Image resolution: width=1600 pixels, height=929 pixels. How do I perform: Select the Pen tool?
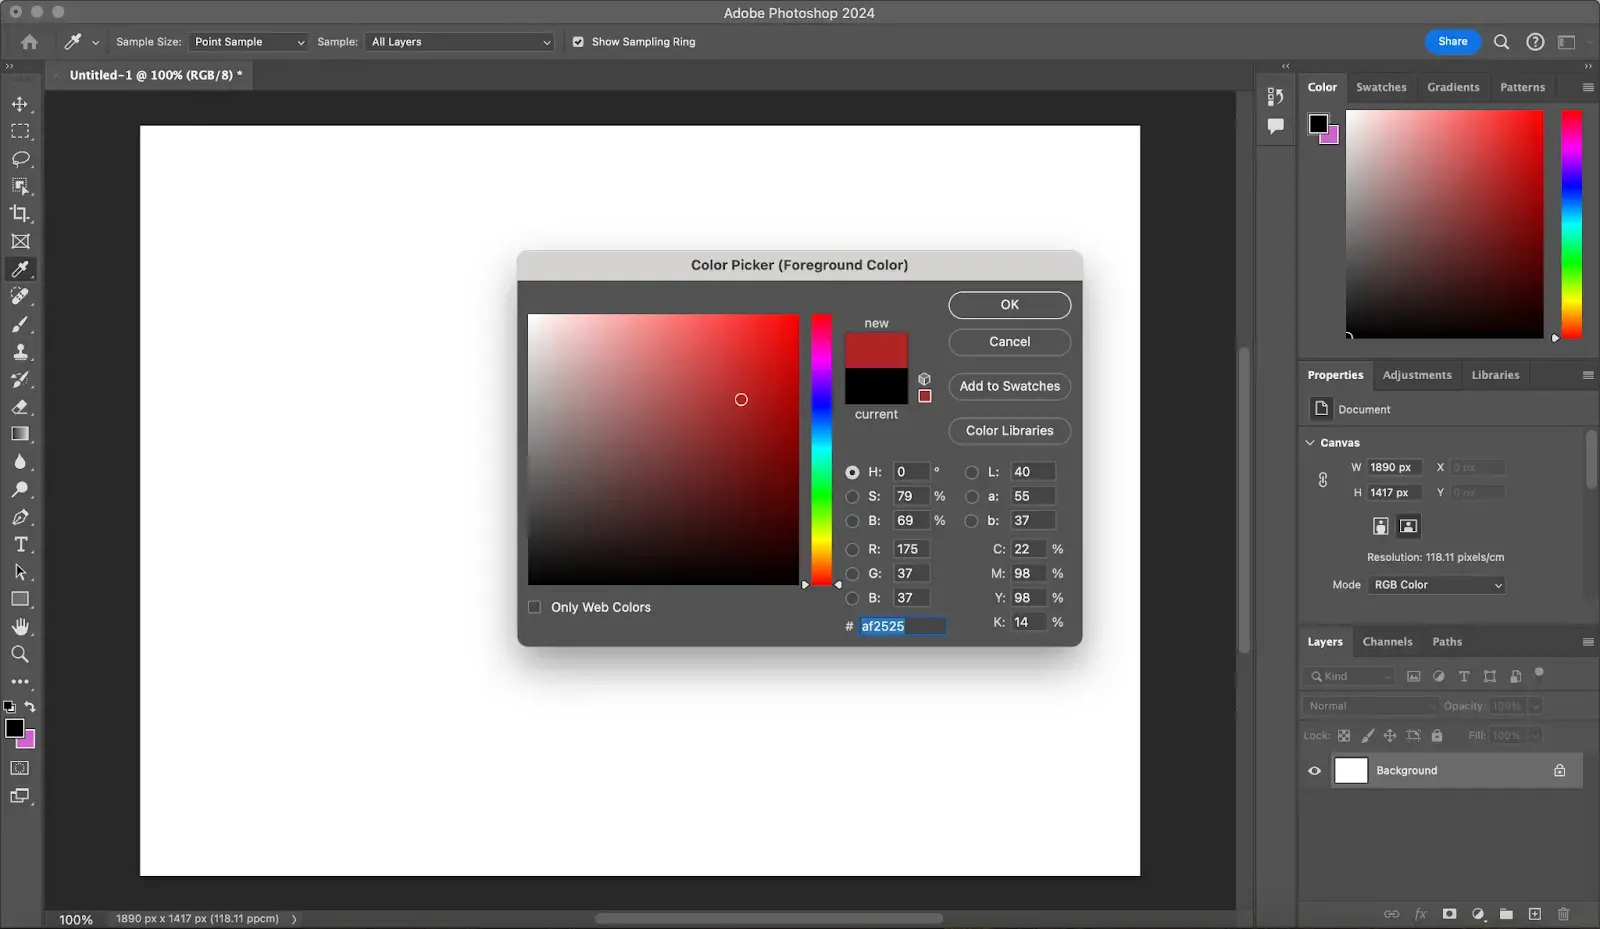pyautogui.click(x=20, y=517)
